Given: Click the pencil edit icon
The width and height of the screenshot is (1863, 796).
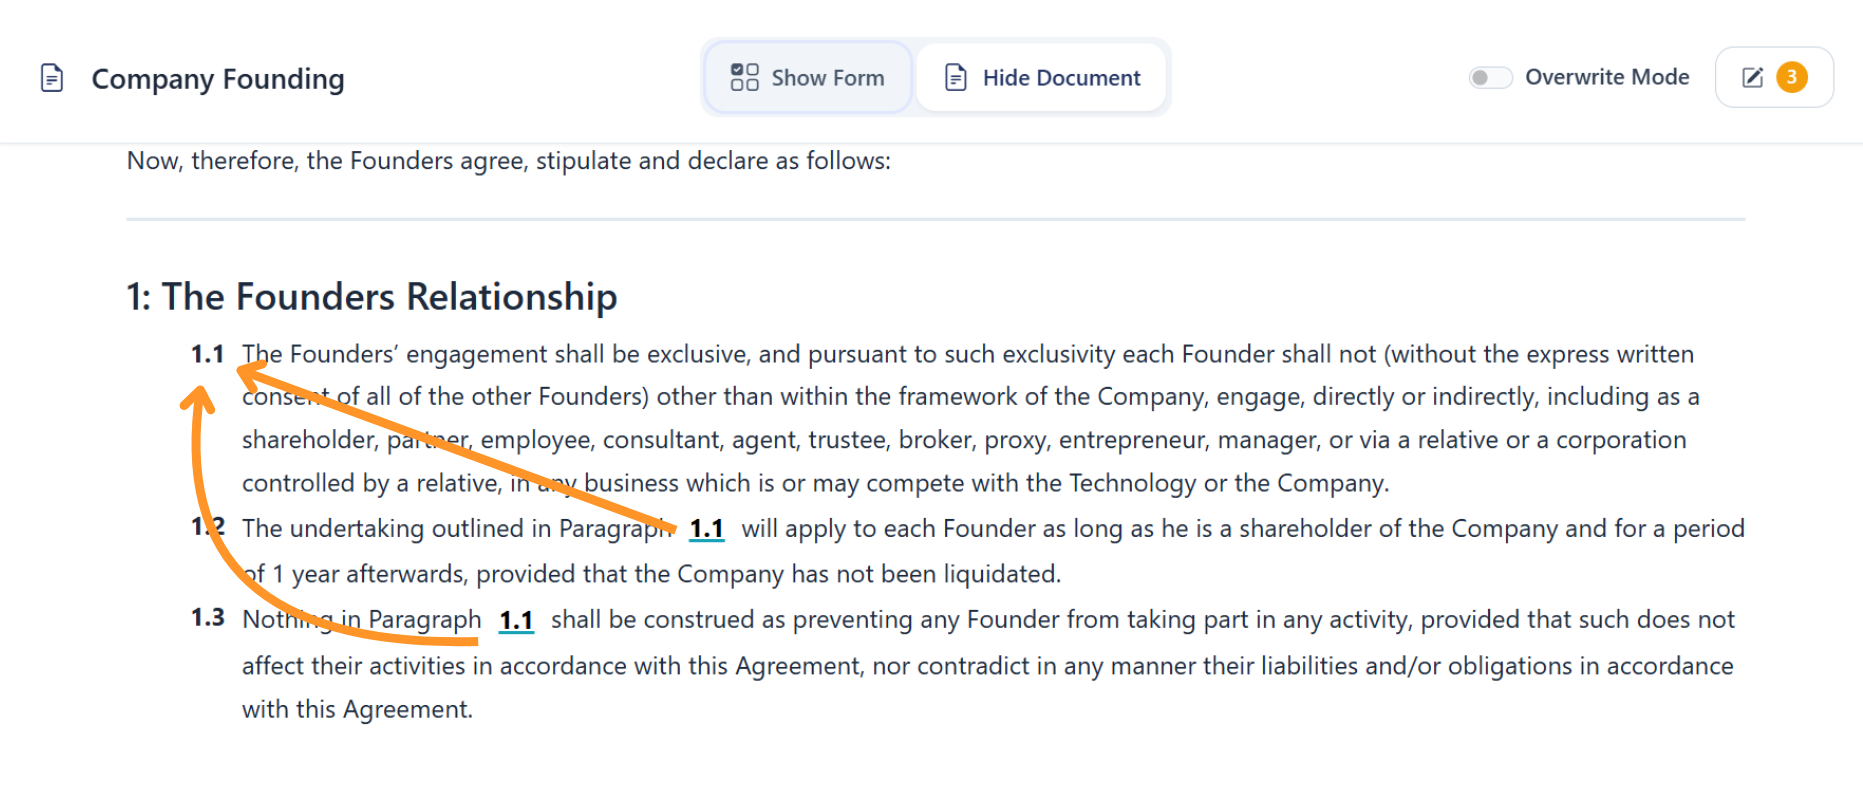Looking at the screenshot, I should coord(1752,77).
